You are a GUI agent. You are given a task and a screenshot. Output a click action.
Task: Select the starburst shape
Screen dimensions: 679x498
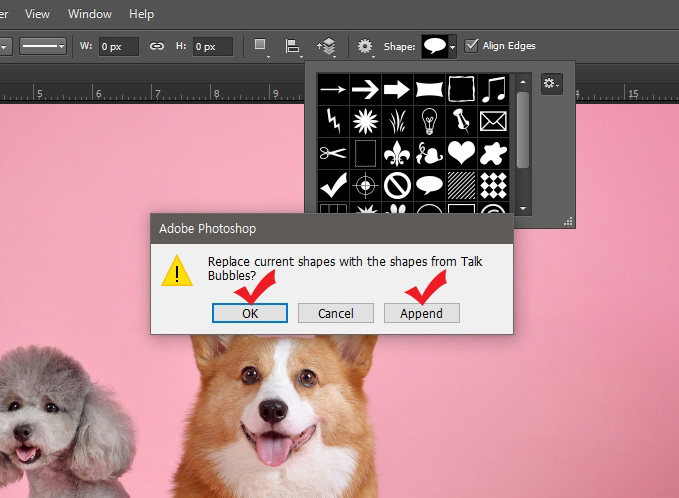tap(365, 121)
